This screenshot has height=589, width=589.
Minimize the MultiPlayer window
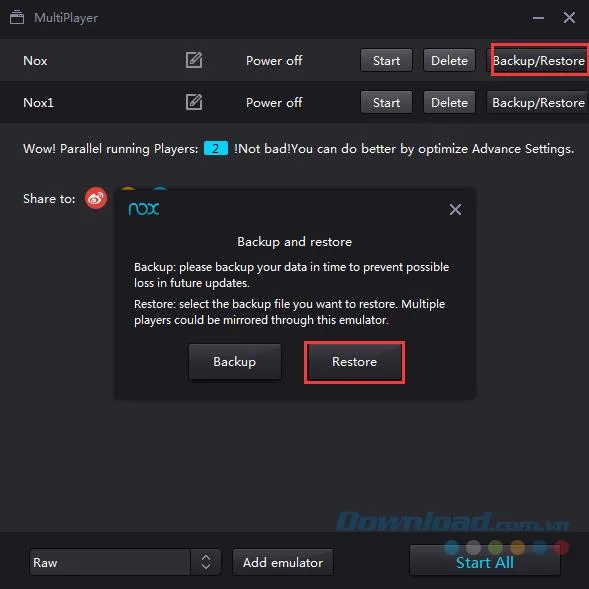coord(538,18)
